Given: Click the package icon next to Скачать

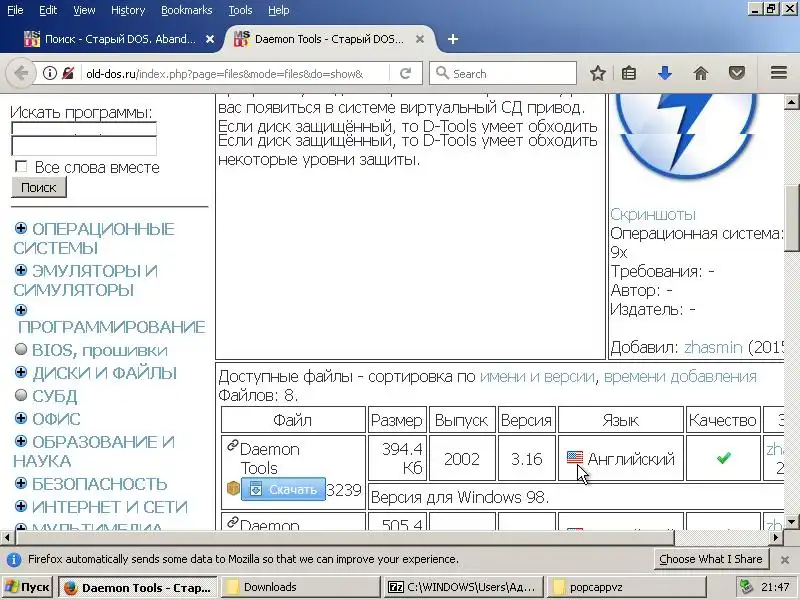Looking at the screenshot, I should (233, 489).
